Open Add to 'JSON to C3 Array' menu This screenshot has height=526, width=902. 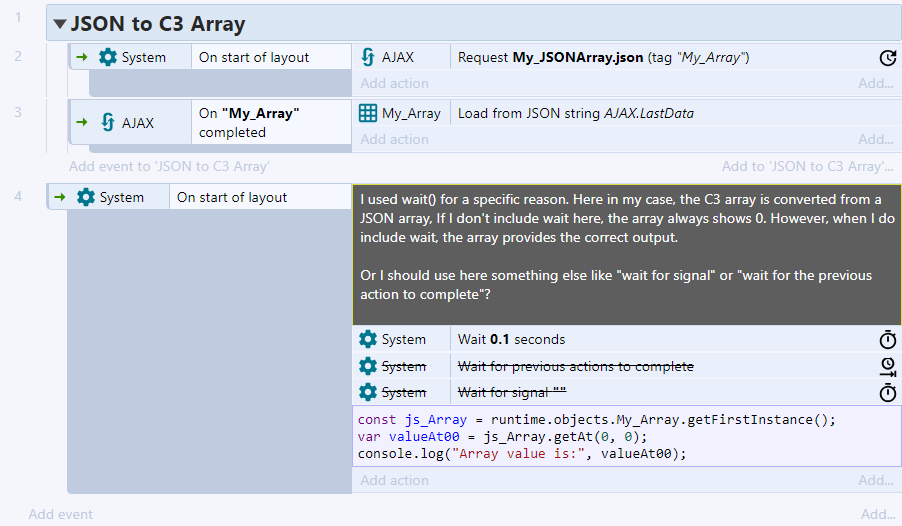click(x=807, y=166)
